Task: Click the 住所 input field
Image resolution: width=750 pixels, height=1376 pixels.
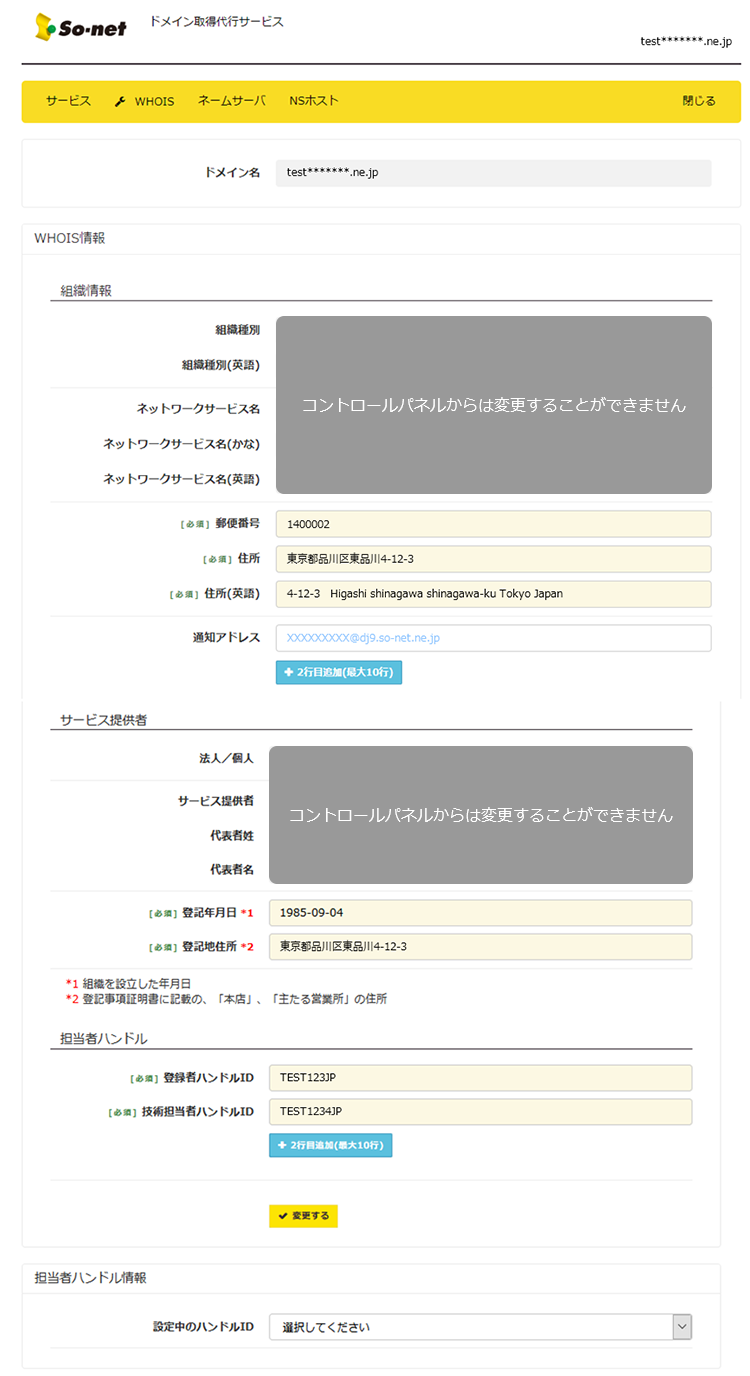Action: coord(493,559)
